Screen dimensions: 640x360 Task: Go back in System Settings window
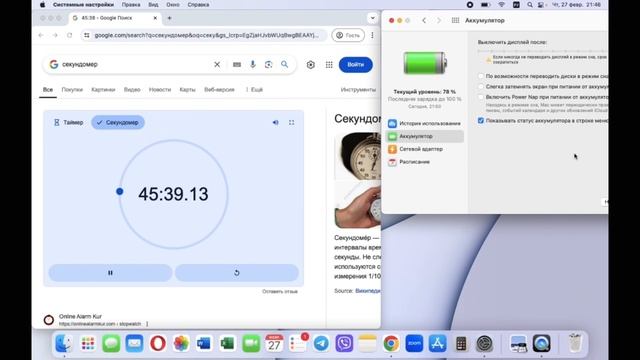click(x=424, y=20)
